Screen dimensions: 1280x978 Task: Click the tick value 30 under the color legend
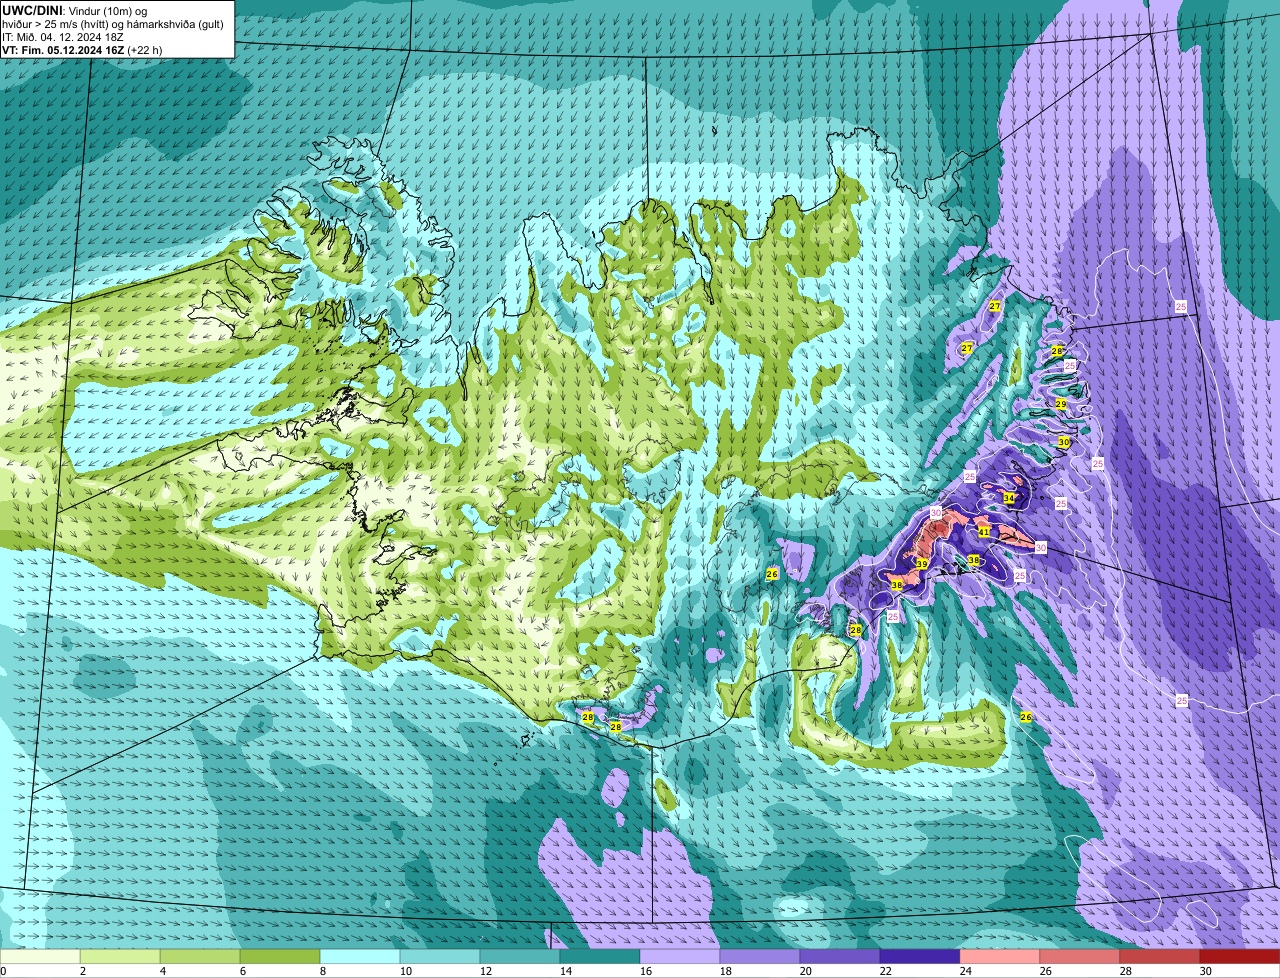pos(1205,971)
